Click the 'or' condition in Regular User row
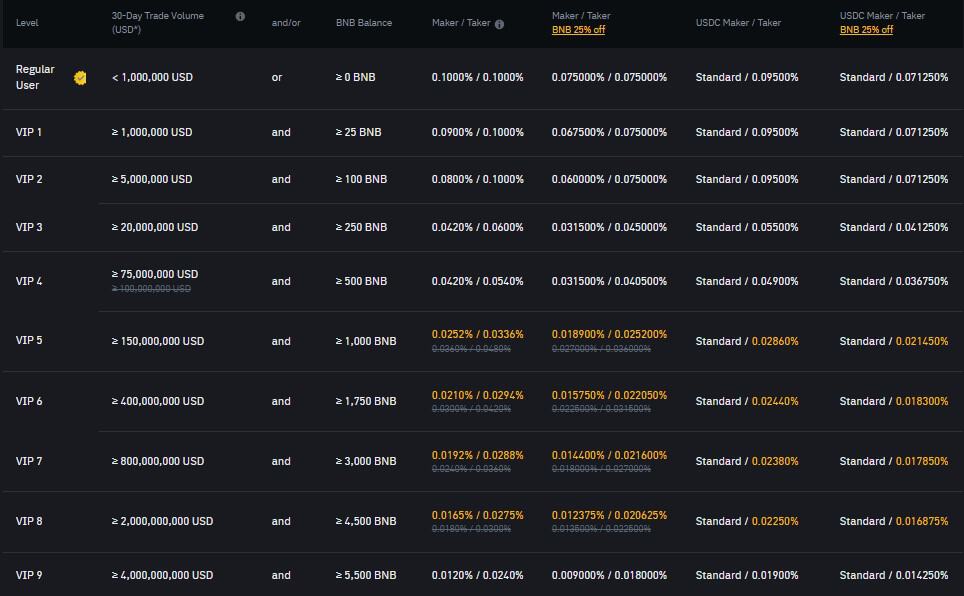 (x=277, y=77)
